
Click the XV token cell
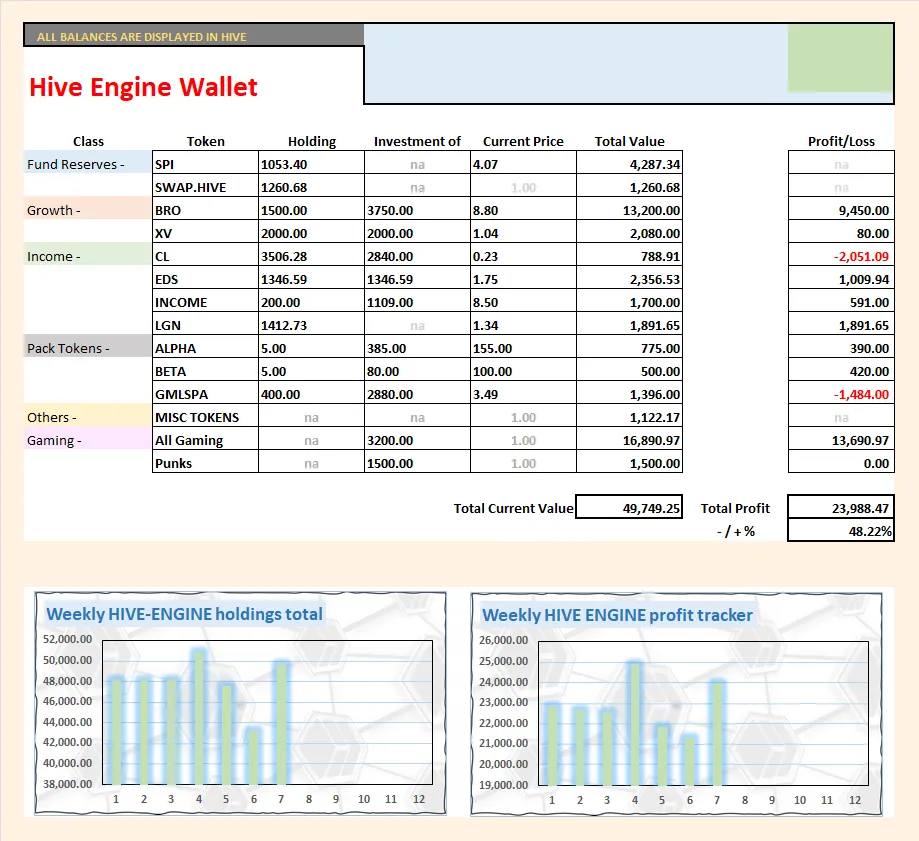[x=205, y=233]
